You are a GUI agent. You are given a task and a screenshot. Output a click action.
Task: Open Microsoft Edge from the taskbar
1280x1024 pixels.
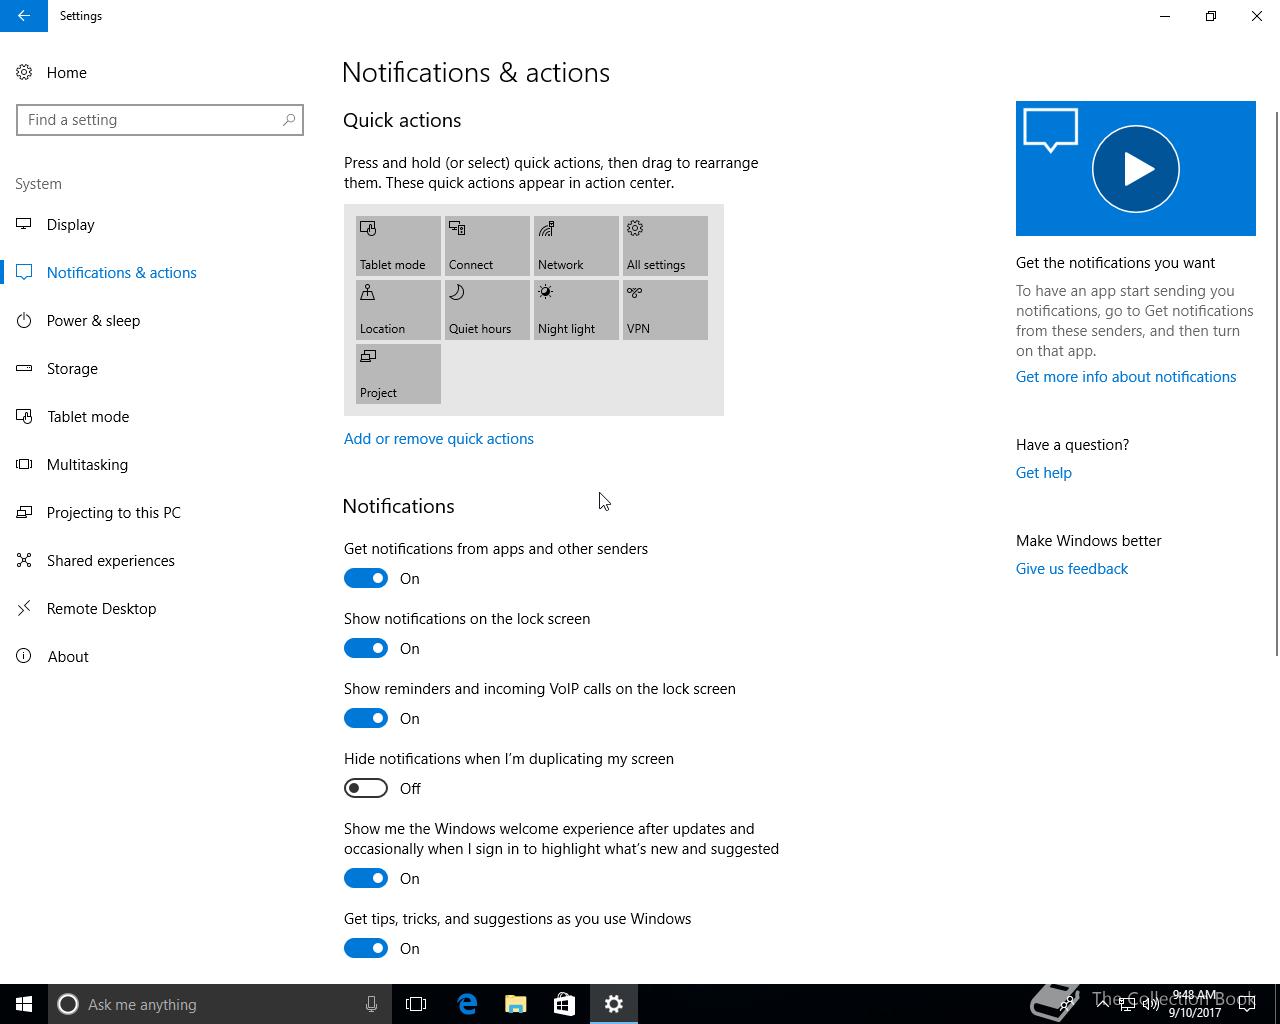click(x=467, y=1004)
